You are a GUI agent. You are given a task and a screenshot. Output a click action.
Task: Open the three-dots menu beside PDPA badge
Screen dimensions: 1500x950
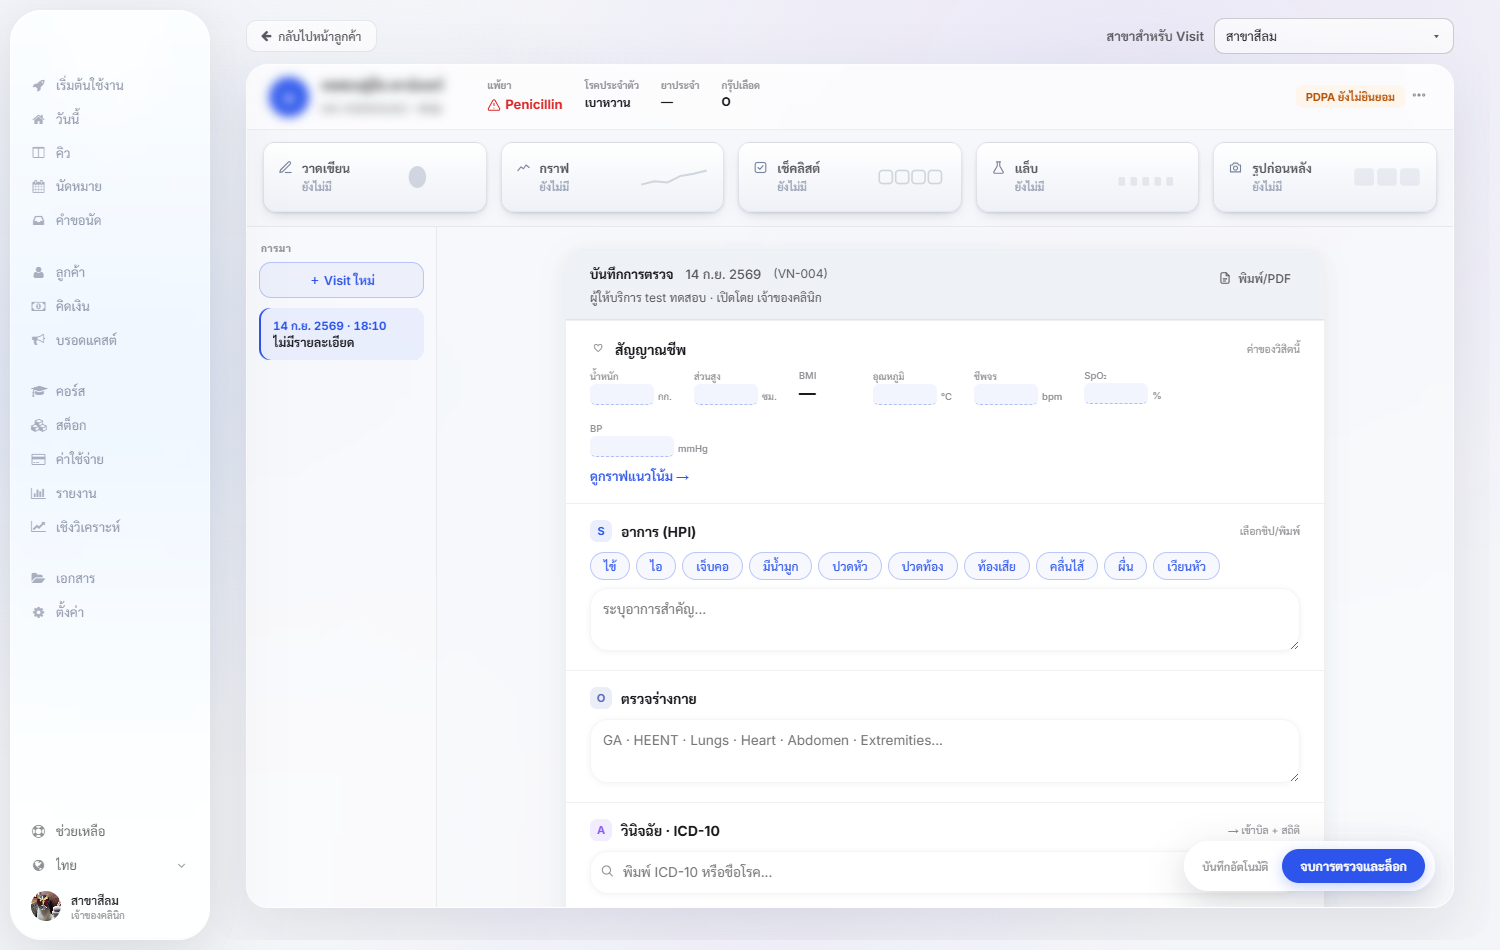[1419, 96]
